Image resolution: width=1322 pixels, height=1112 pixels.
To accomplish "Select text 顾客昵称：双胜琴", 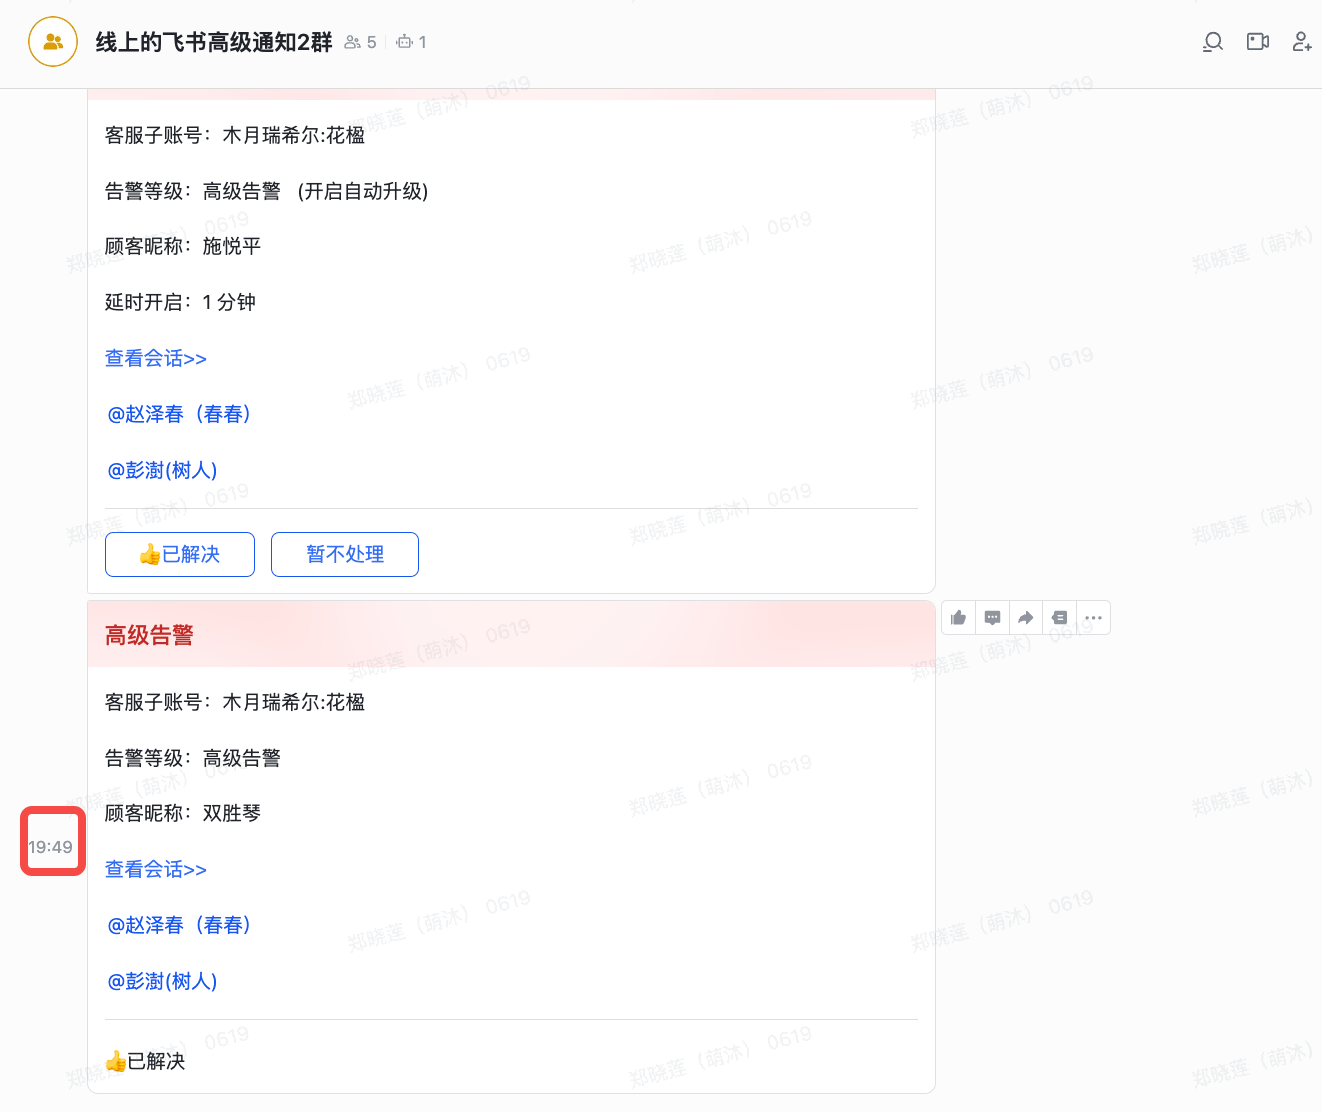I will (183, 813).
